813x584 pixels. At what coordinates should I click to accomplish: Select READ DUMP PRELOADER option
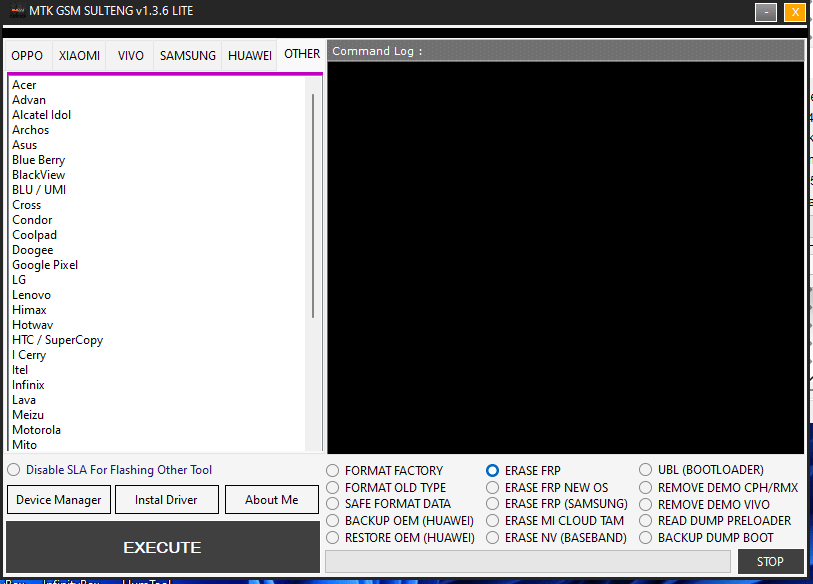coord(646,520)
